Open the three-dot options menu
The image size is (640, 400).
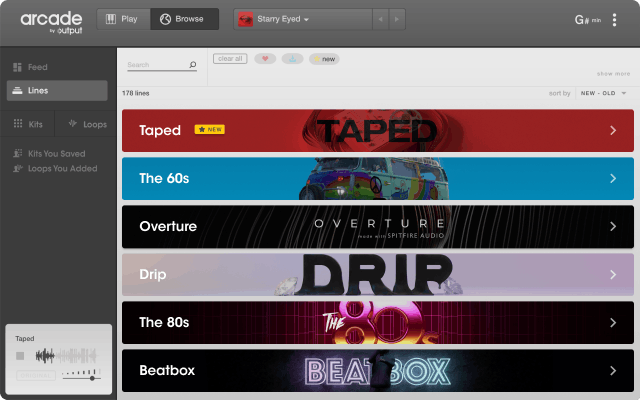coord(614,20)
